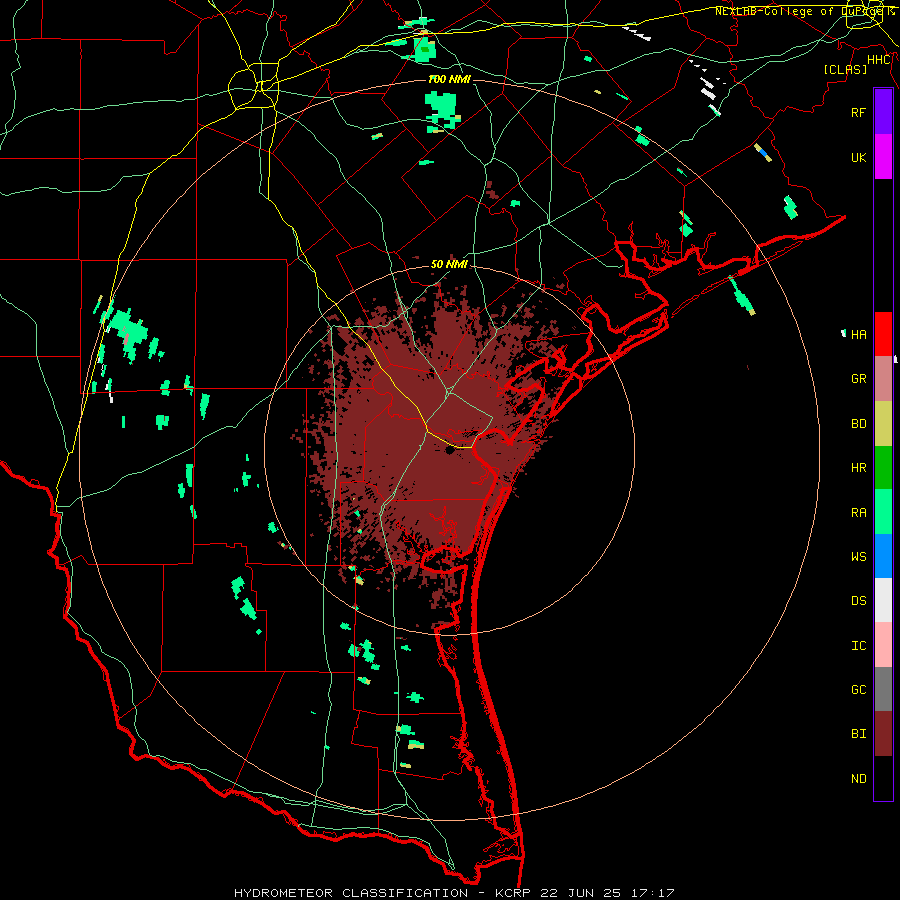Click the 'RA' legend label text
The height and width of the screenshot is (900, 900).
click(858, 512)
